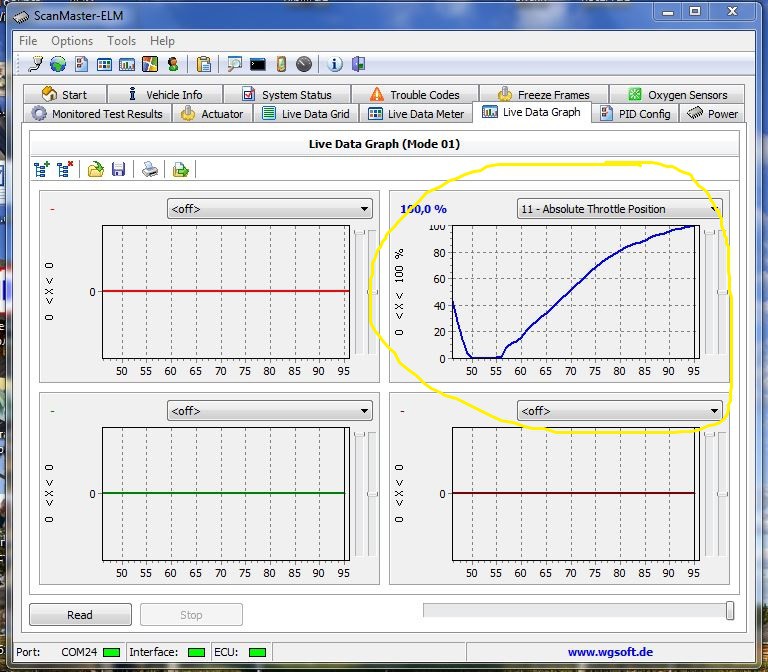Expand the bottom-right graph PID dropdown

click(619, 411)
